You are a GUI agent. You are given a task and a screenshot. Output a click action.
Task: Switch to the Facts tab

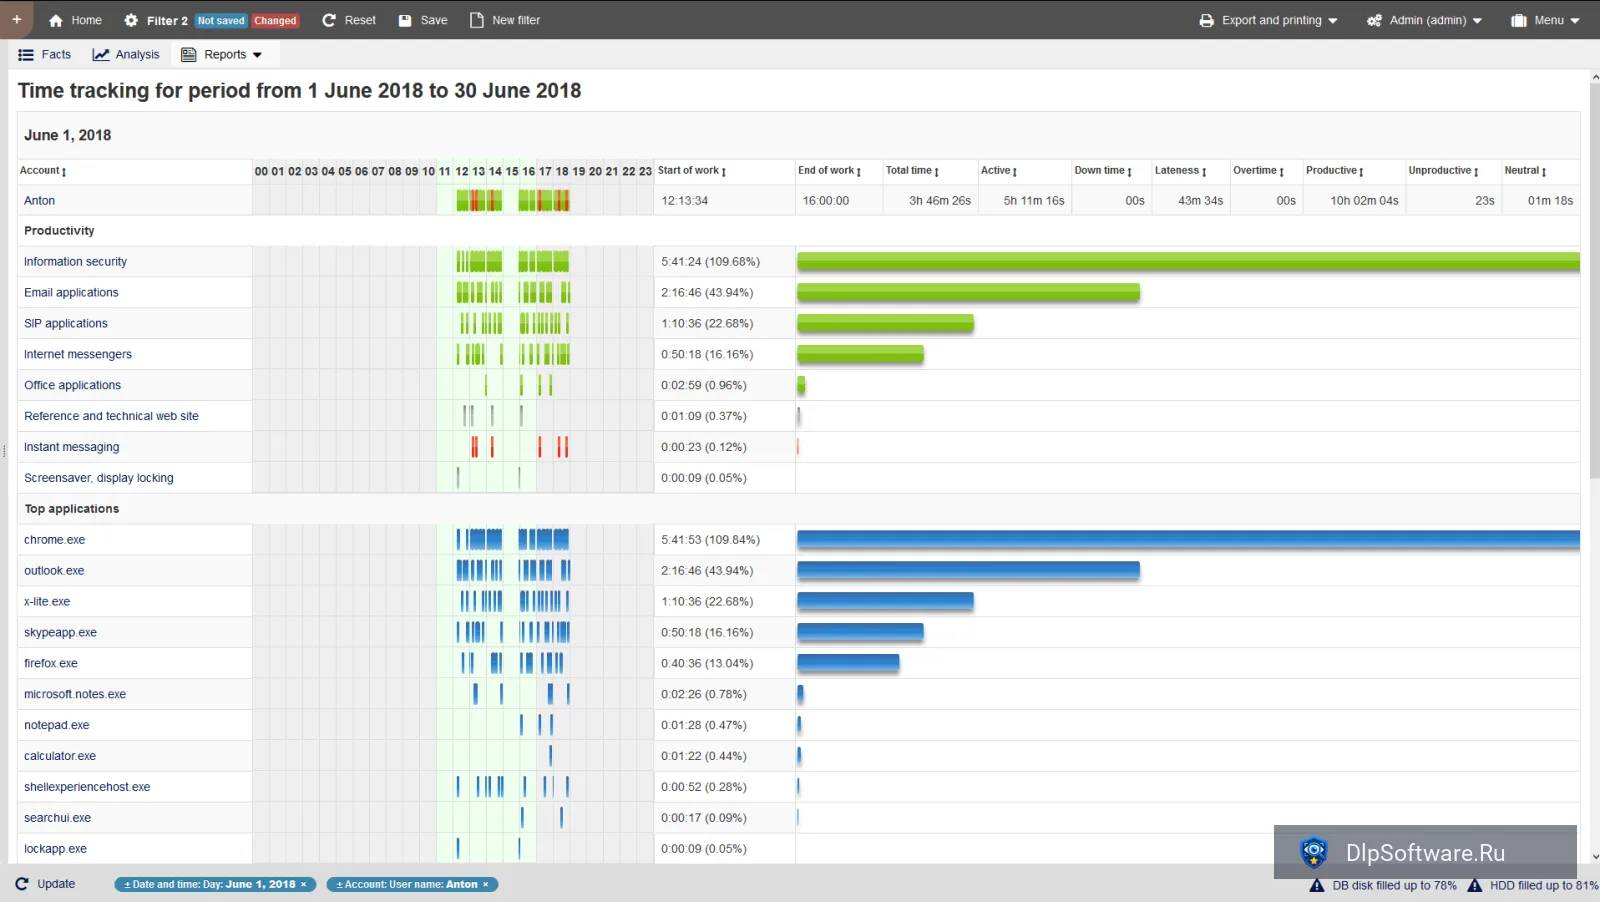[45, 55]
